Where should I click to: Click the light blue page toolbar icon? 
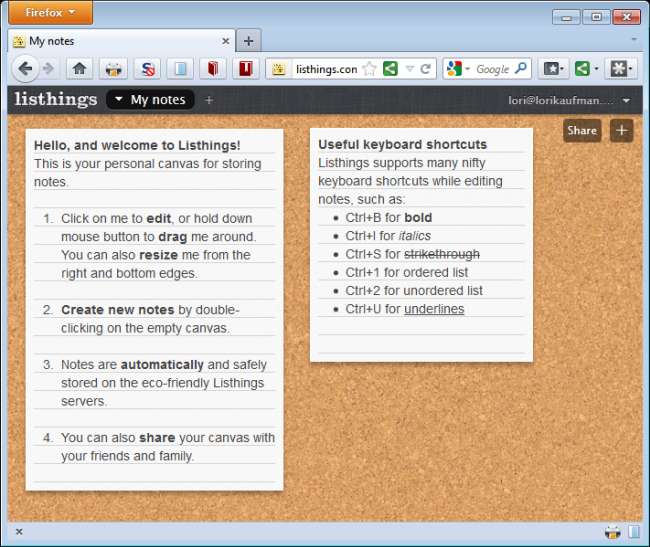pos(180,68)
